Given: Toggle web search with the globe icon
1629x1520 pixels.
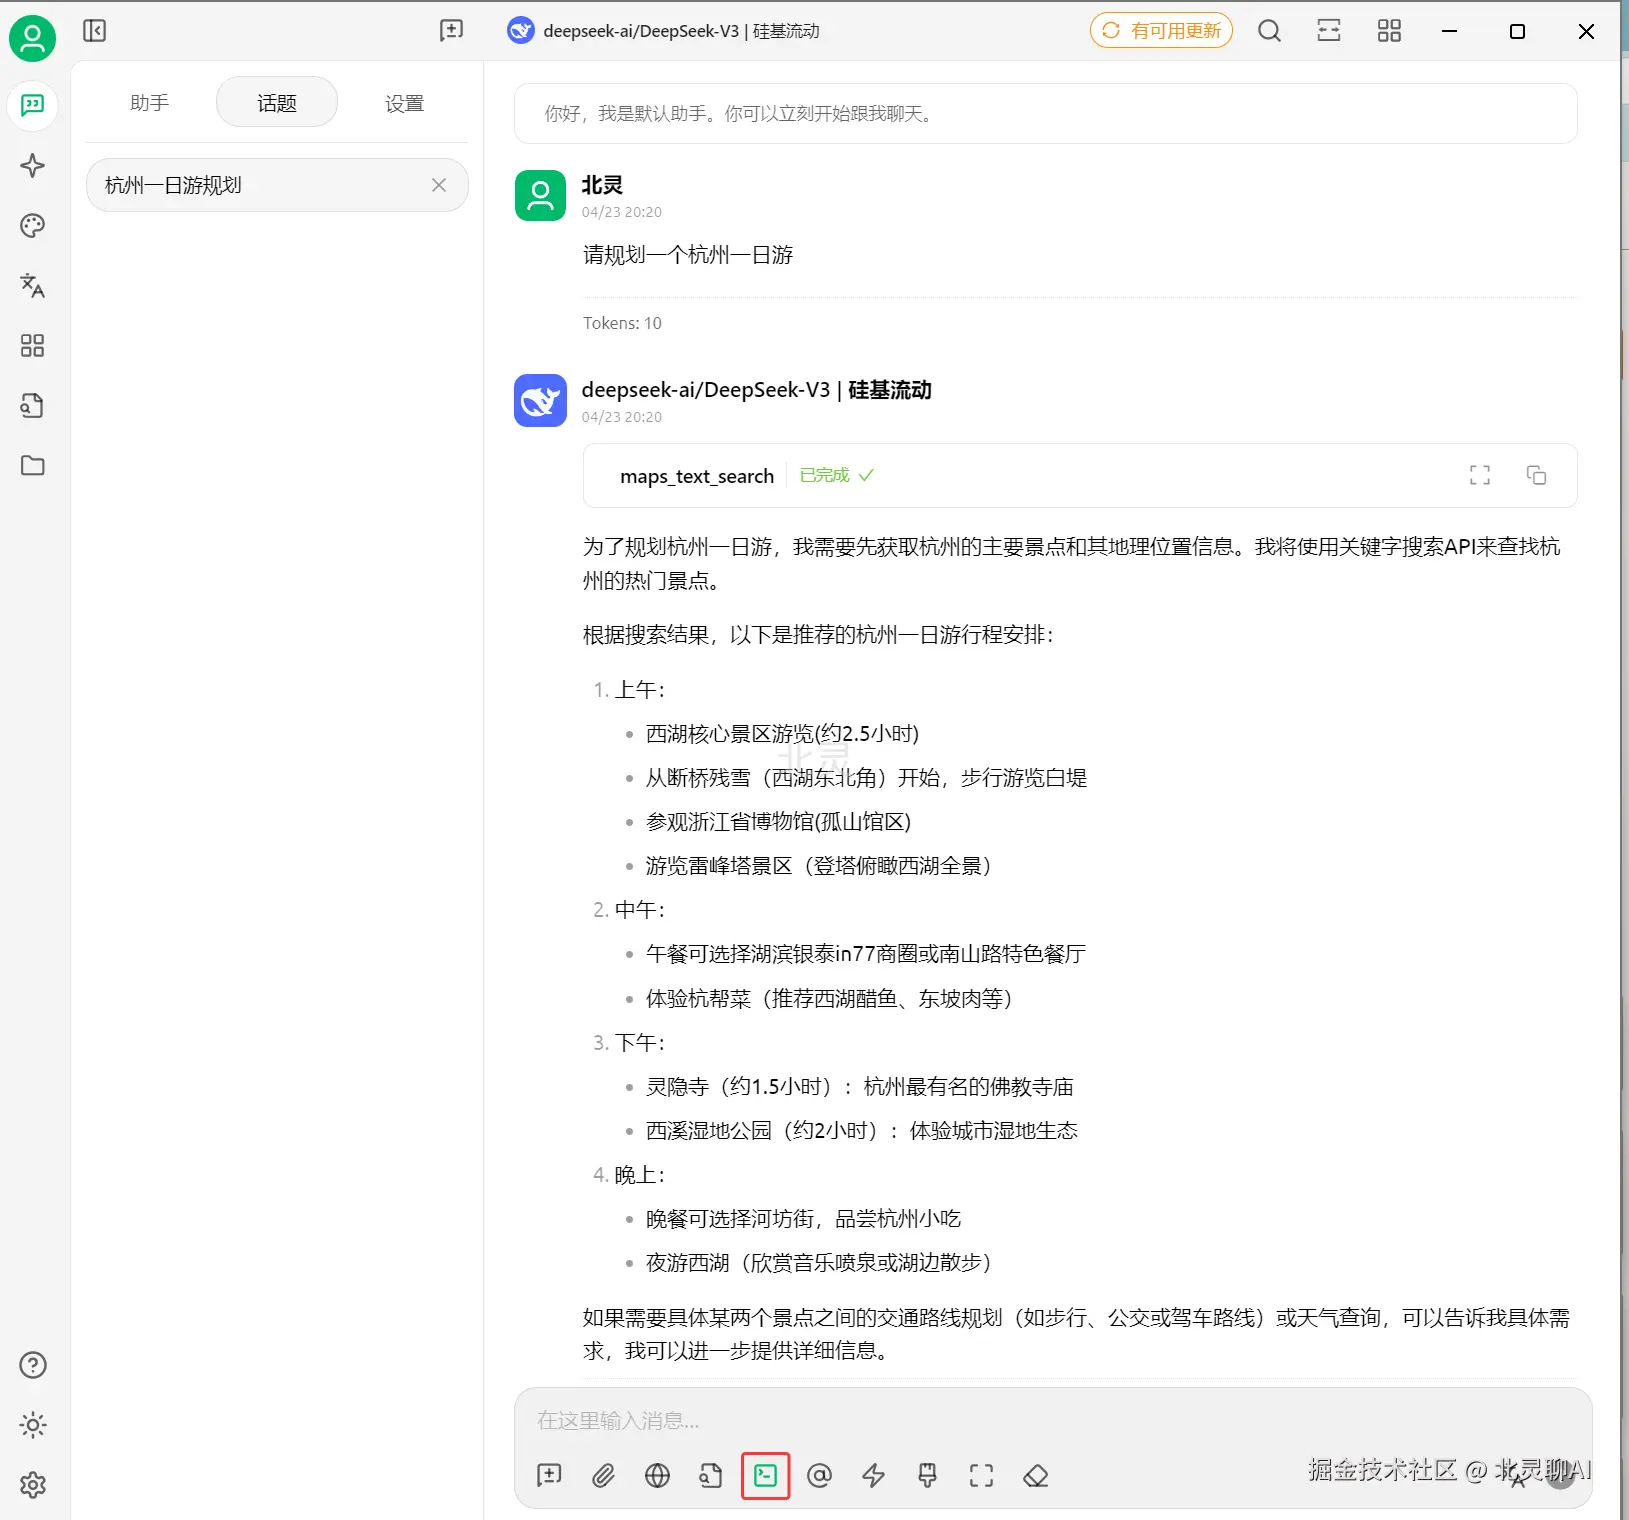Looking at the screenshot, I should 657,1475.
